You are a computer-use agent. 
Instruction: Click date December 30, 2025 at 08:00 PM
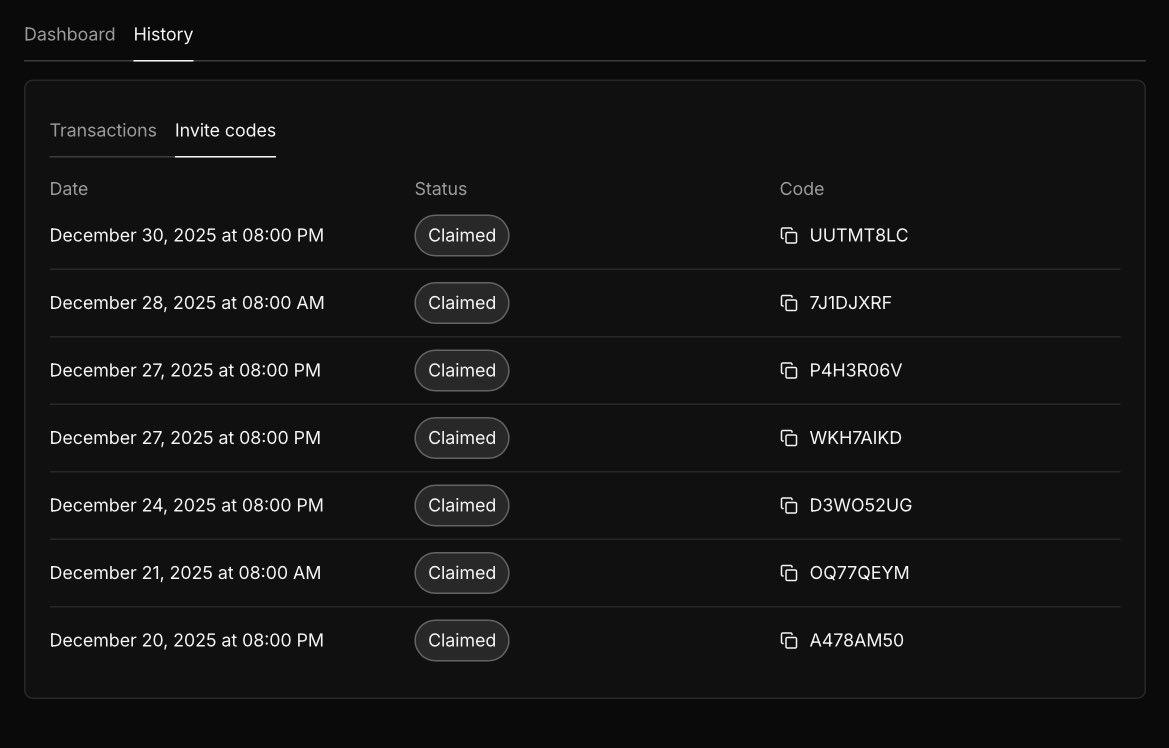tap(186, 236)
